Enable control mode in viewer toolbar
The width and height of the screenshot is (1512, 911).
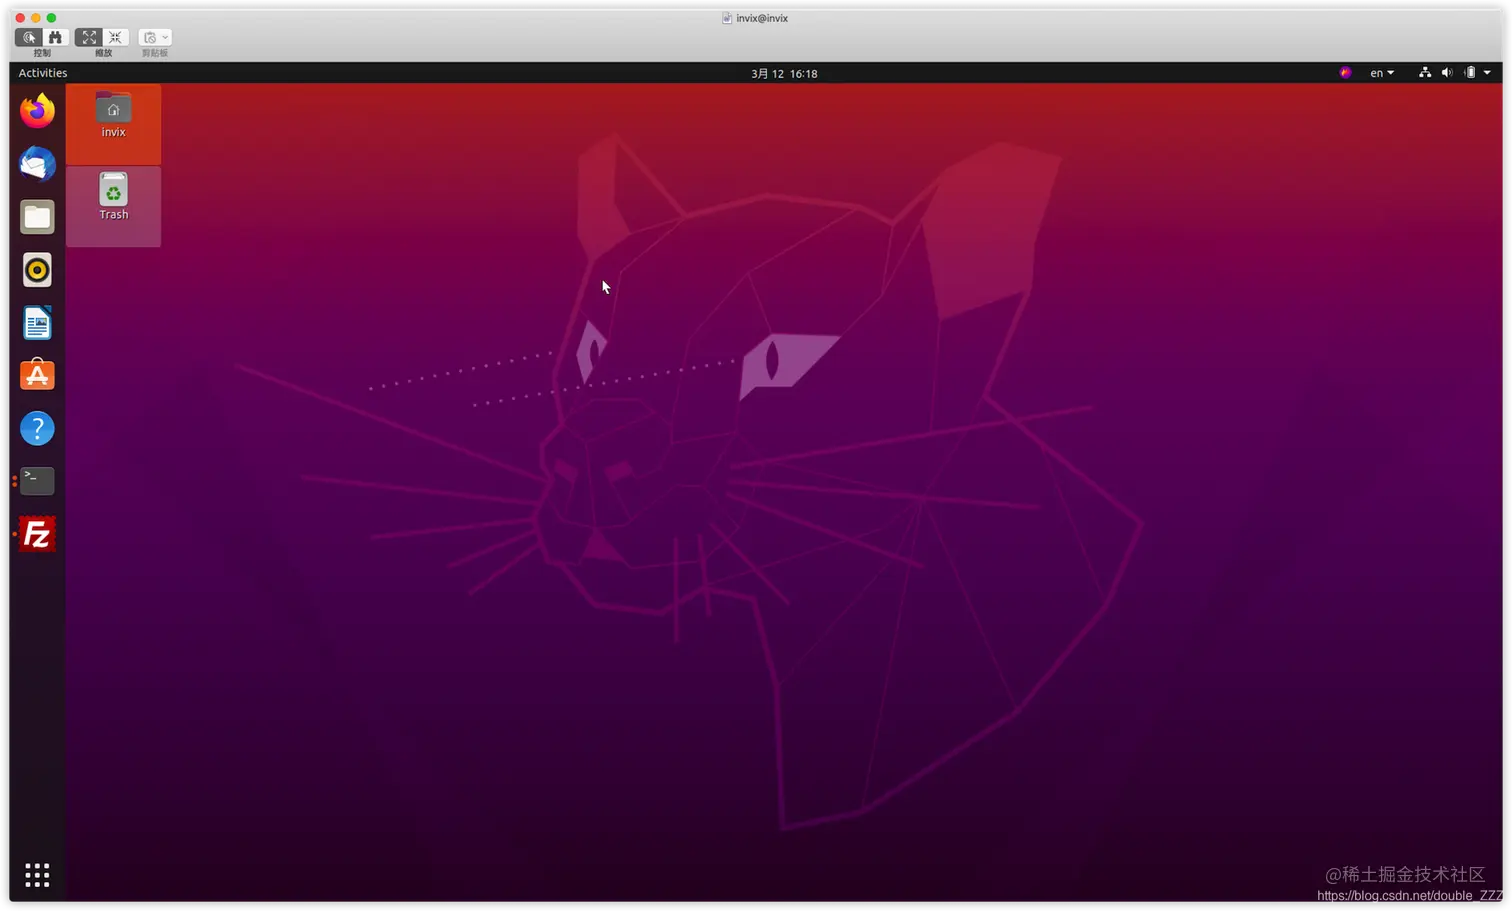29,37
